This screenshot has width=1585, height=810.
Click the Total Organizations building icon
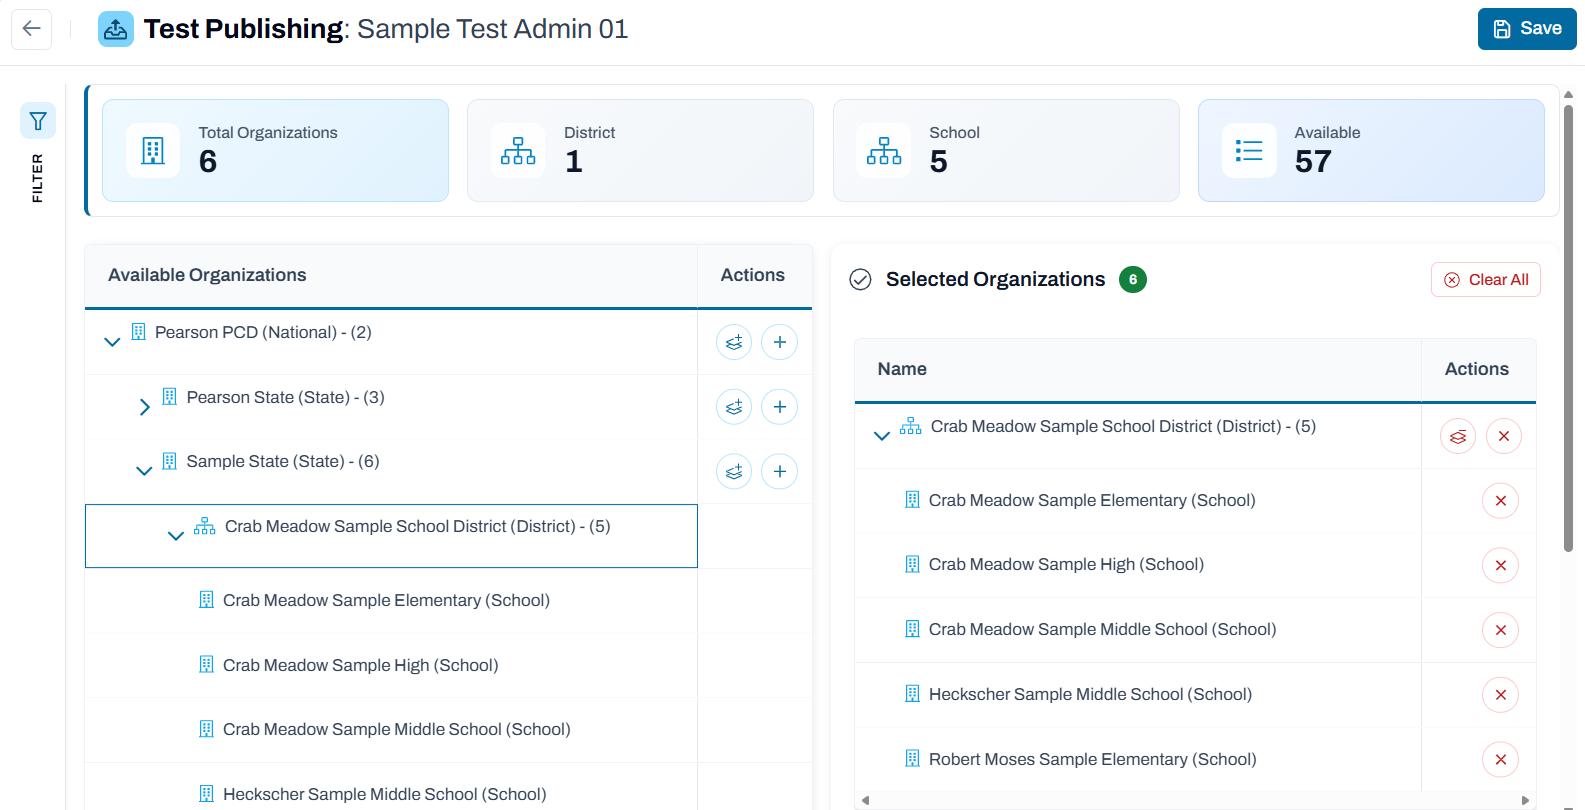(x=153, y=151)
